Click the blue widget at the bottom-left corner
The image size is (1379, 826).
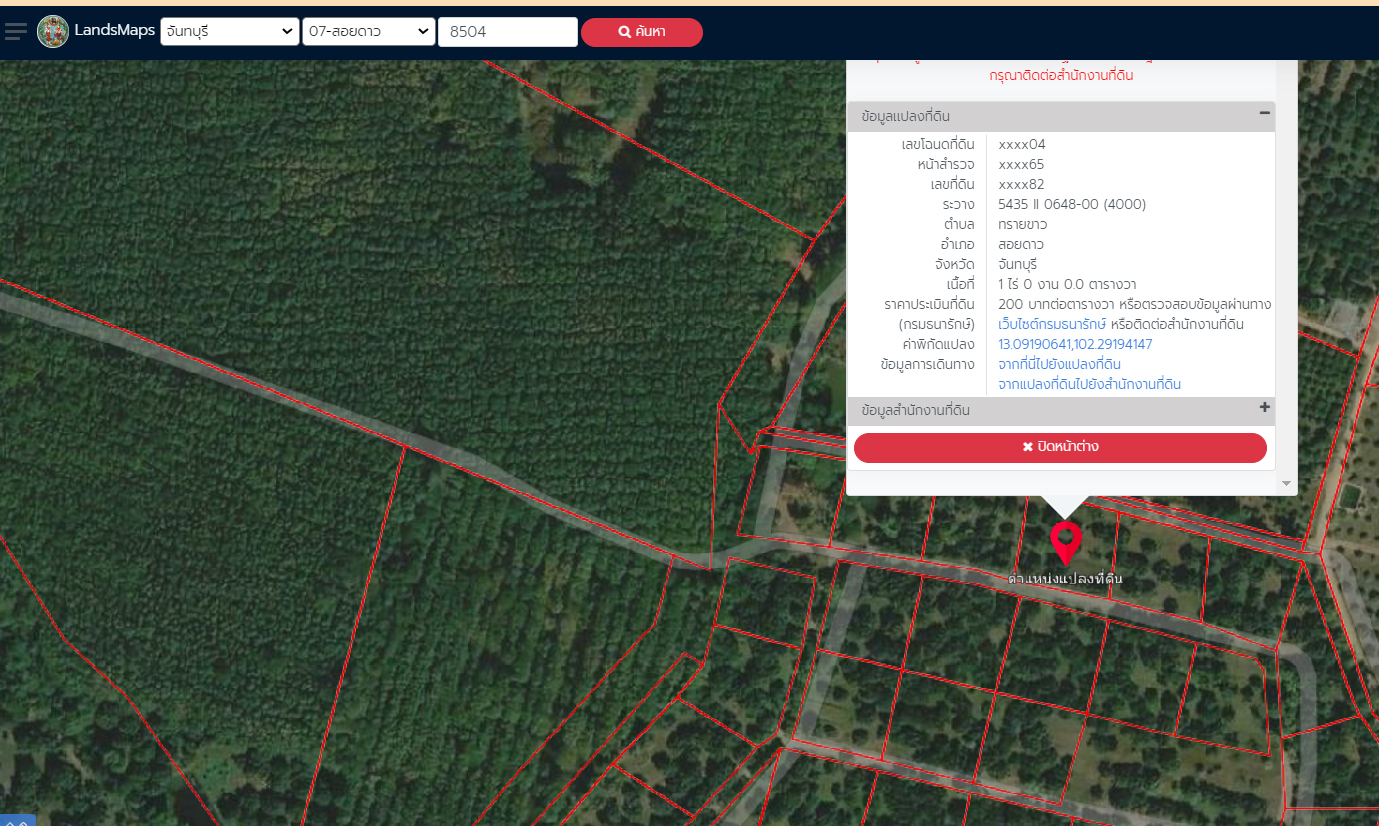point(17,820)
